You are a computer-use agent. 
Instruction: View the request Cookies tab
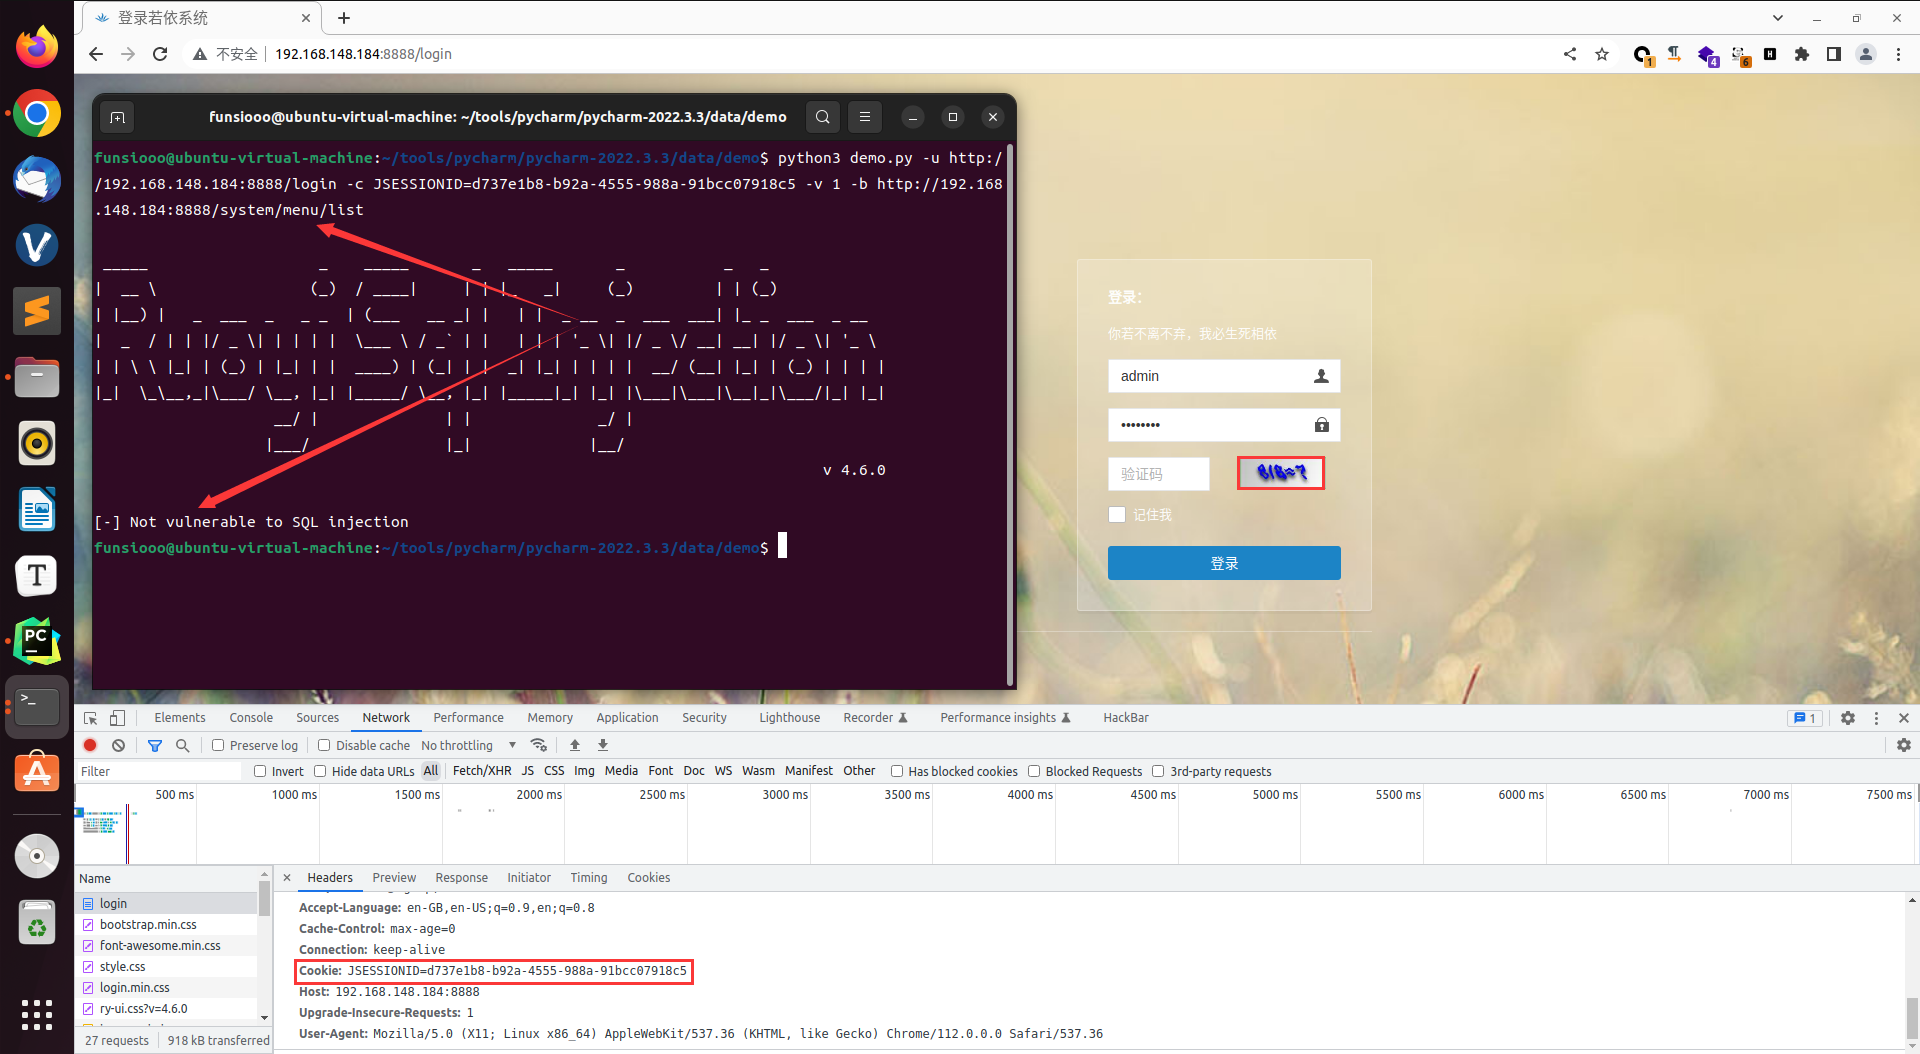click(x=648, y=878)
